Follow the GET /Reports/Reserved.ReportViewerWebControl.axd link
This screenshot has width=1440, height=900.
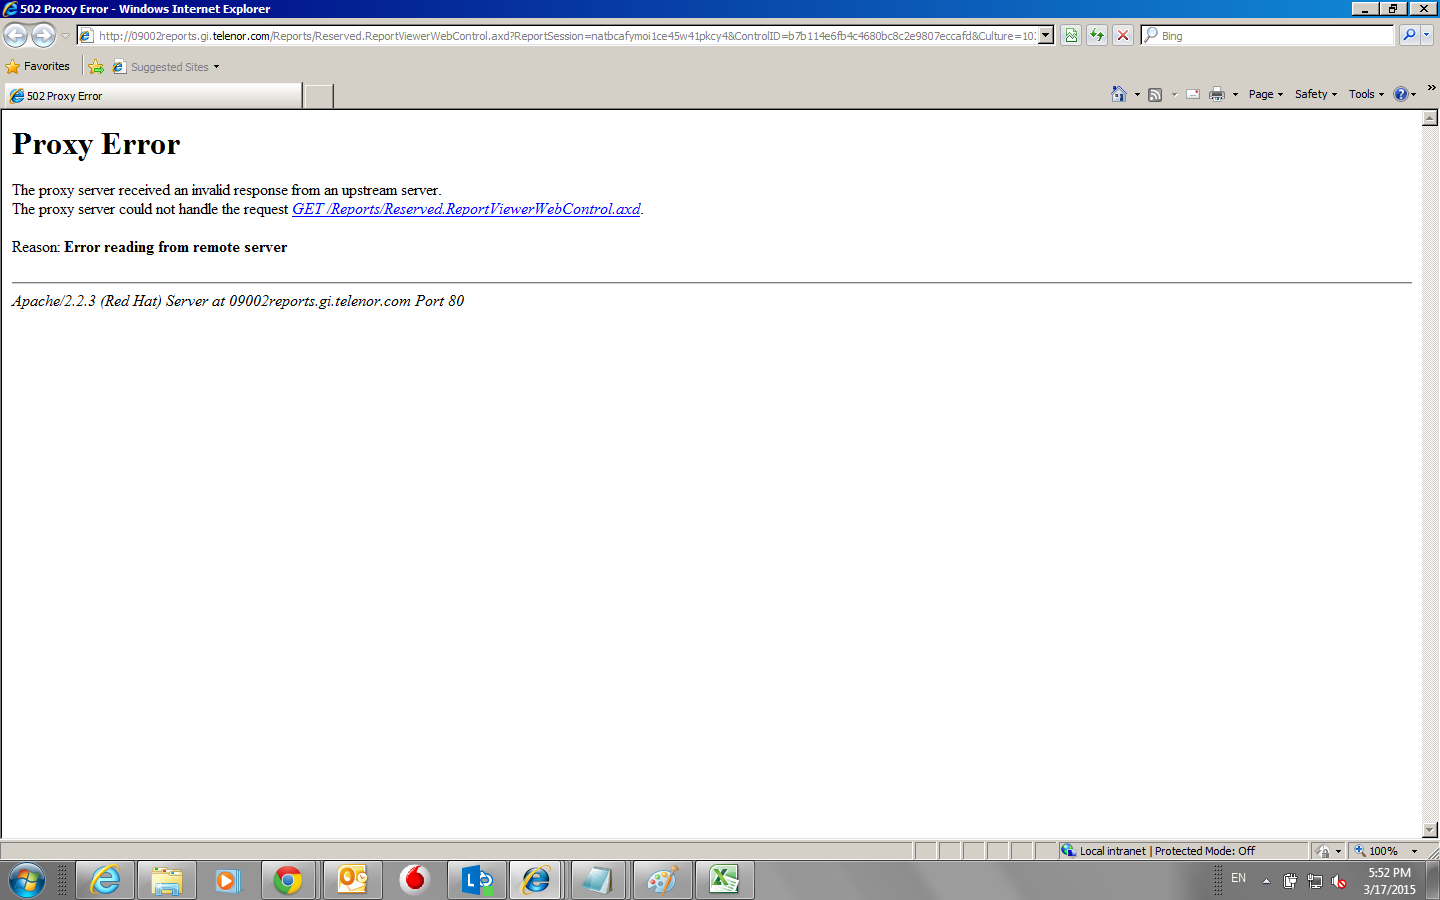click(x=466, y=209)
